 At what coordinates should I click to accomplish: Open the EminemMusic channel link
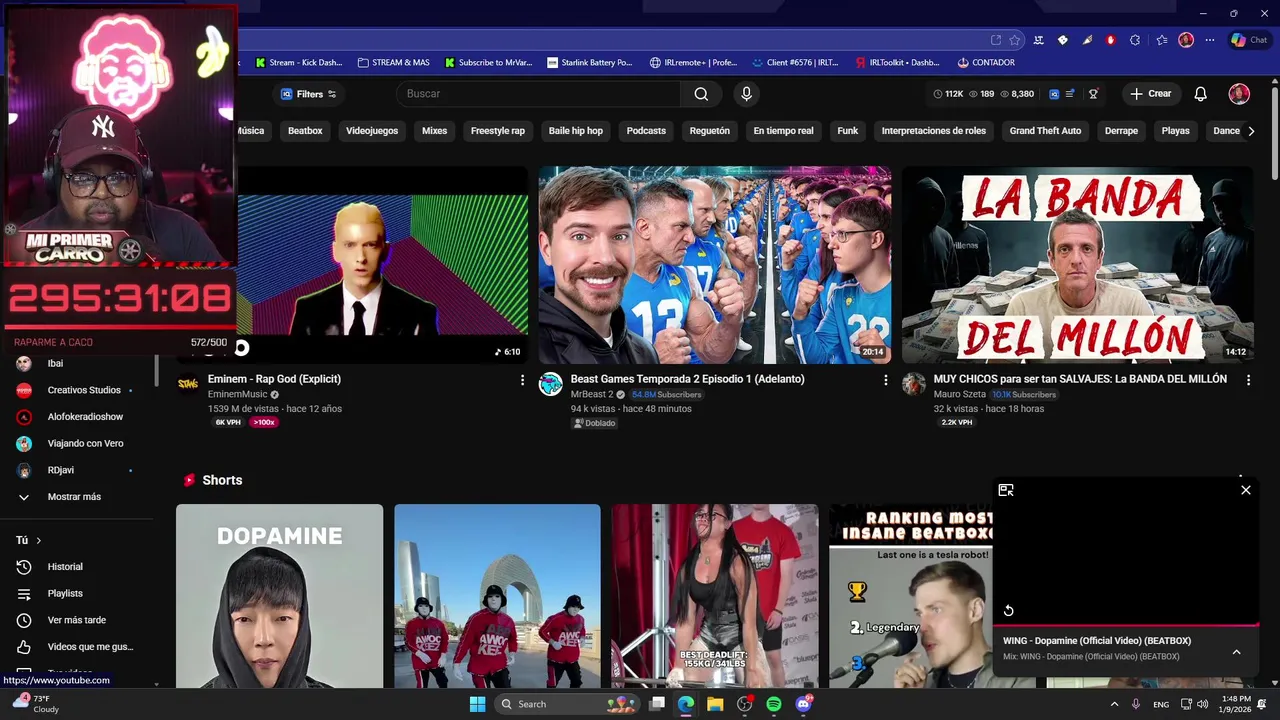(x=237, y=395)
